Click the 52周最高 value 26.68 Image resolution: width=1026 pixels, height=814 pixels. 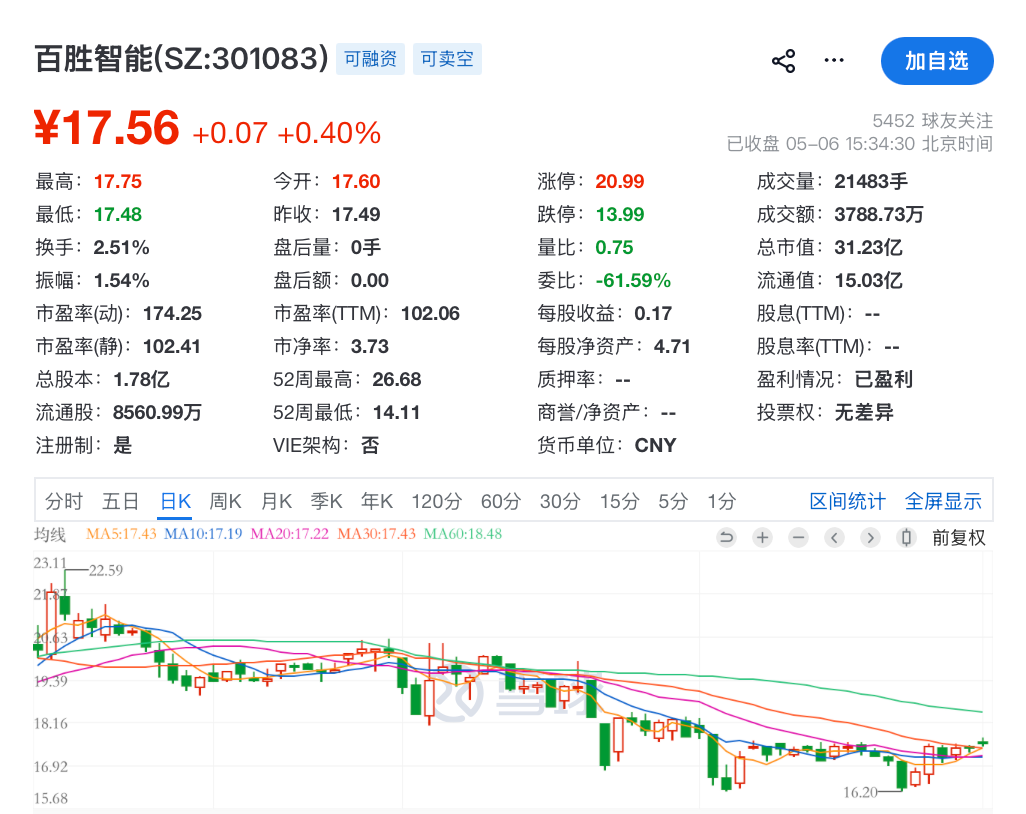[x=397, y=380]
